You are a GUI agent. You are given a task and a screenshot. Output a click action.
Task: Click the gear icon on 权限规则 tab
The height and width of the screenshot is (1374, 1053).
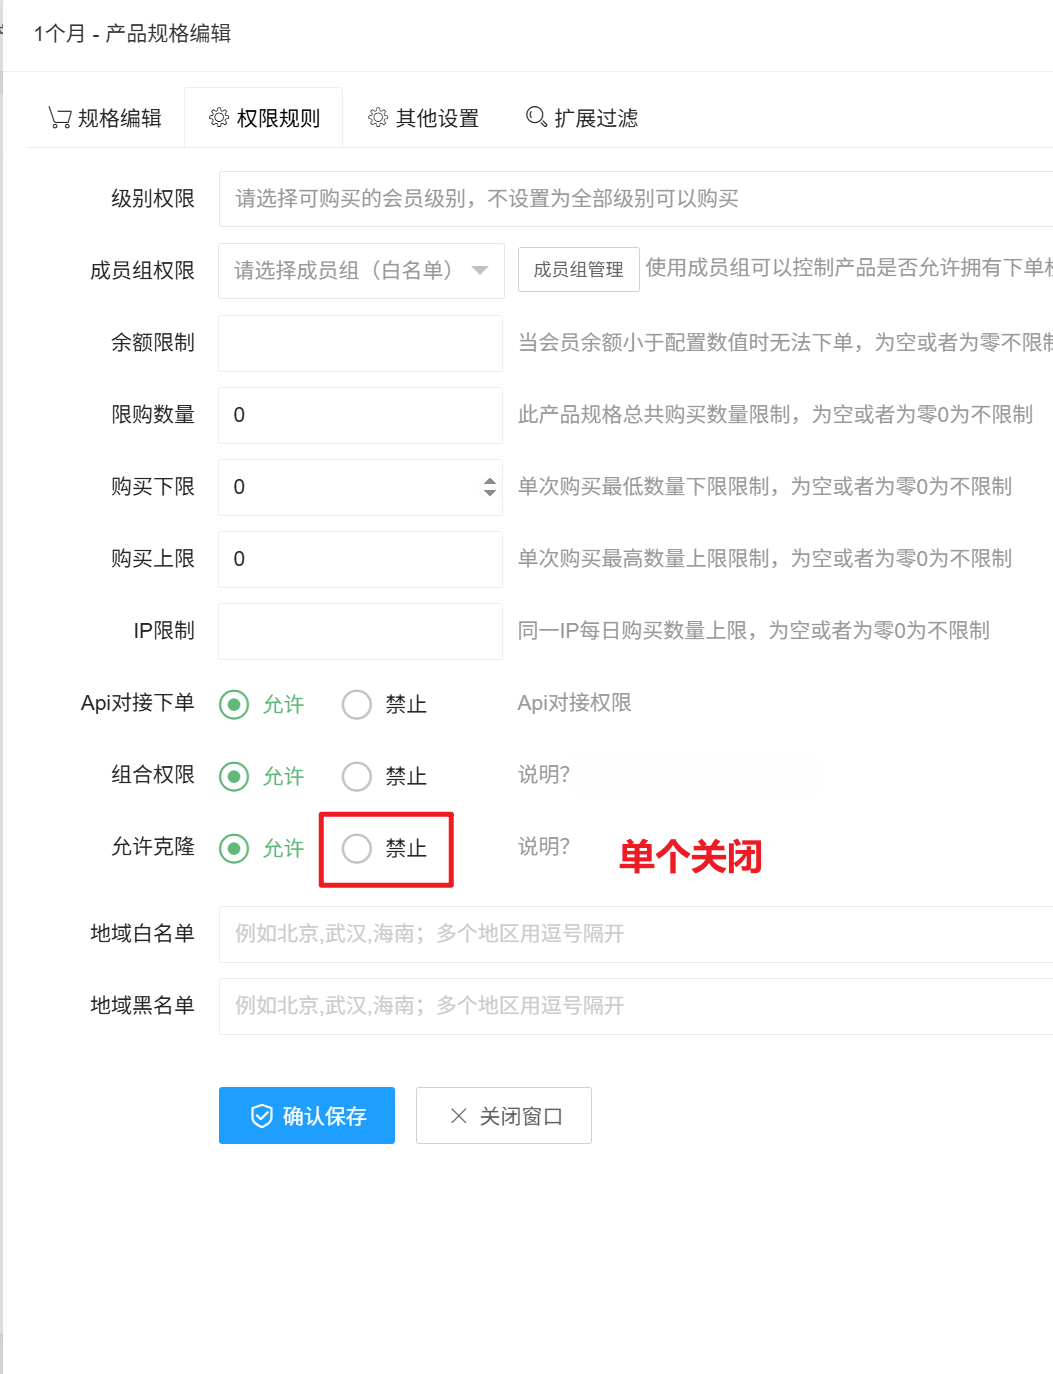click(219, 118)
